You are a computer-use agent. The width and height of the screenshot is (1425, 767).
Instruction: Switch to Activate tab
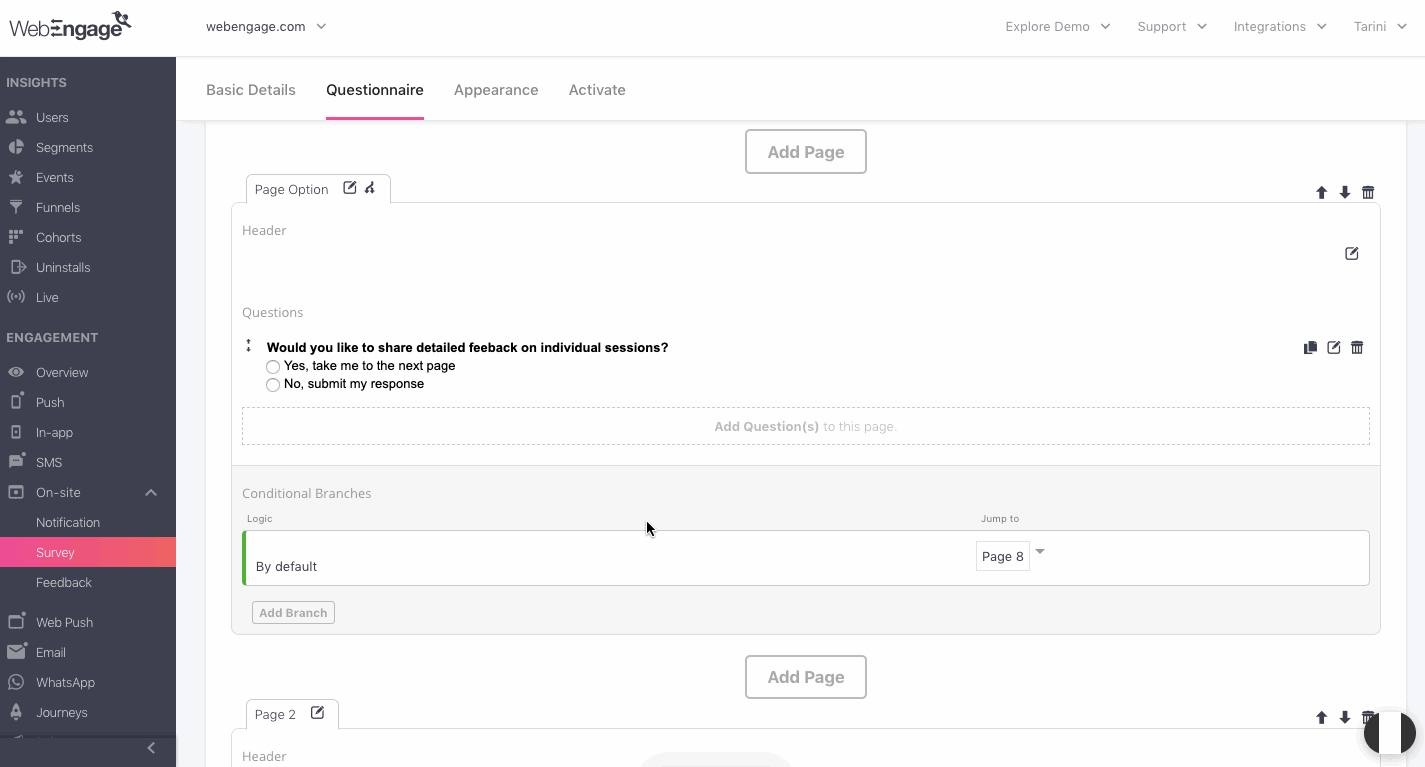pos(597,90)
